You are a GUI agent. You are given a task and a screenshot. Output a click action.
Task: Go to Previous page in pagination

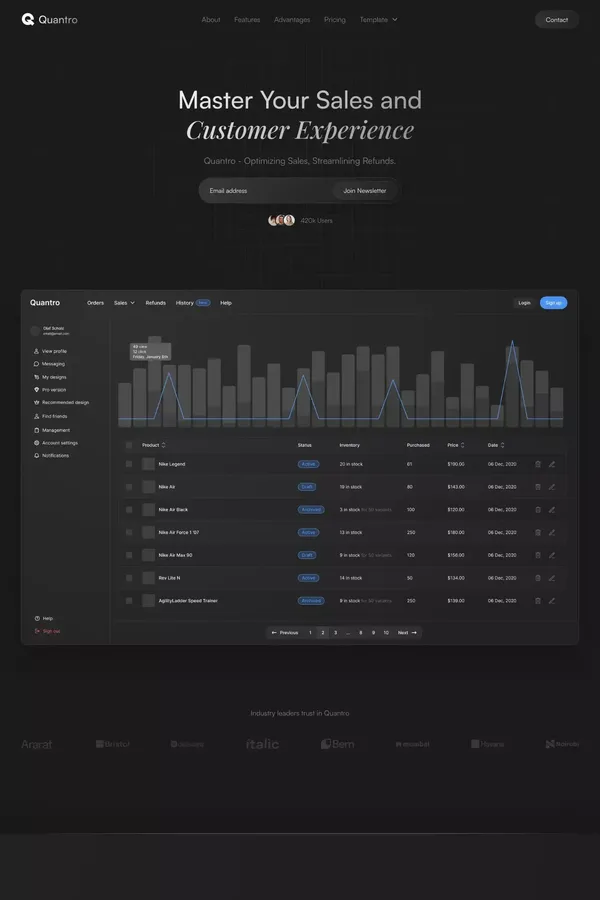(x=285, y=633)
